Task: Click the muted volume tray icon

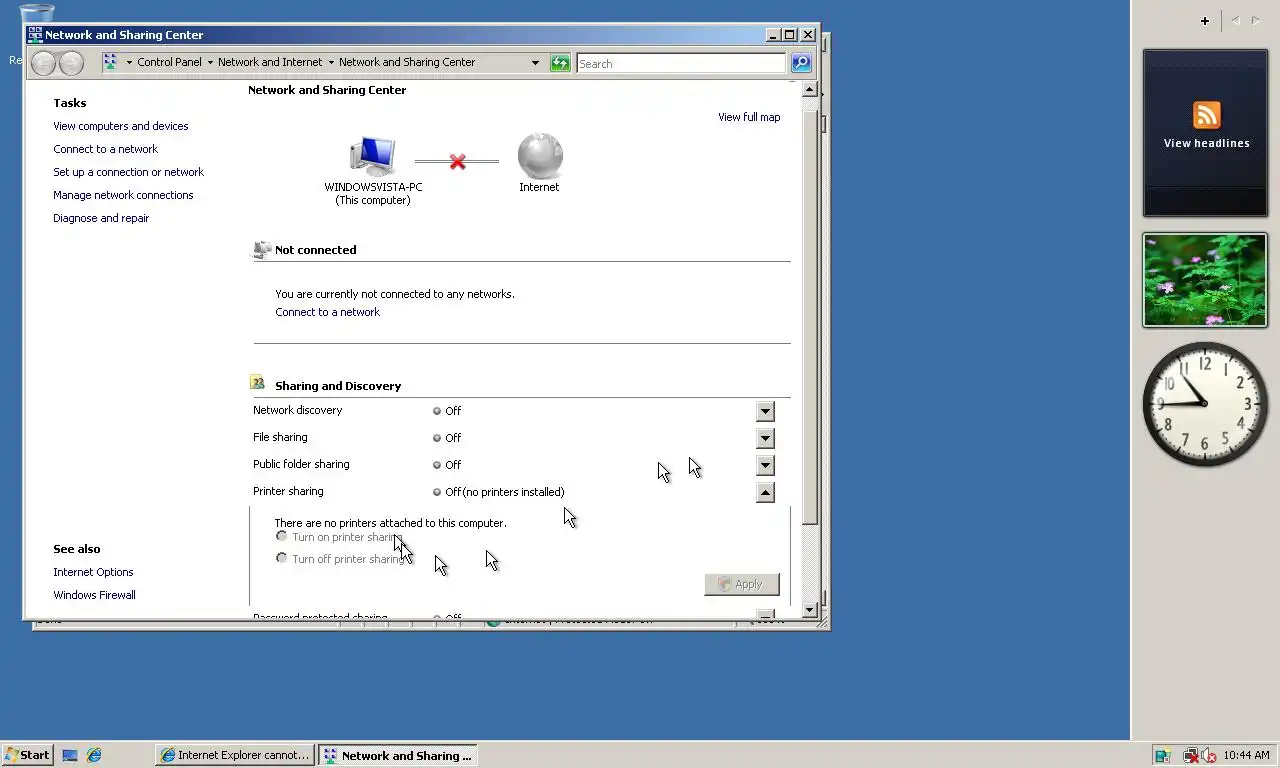Action: click(1209, 756)
